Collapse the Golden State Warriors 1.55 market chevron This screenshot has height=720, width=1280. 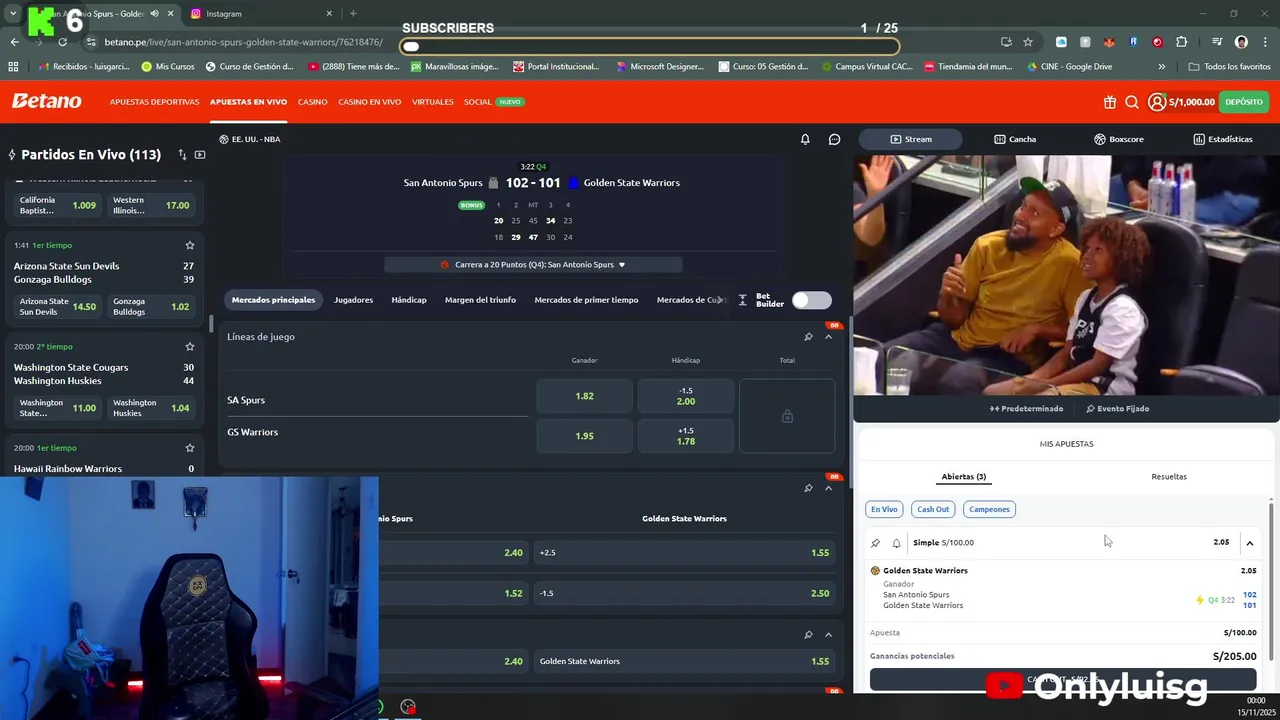(829, 635)
